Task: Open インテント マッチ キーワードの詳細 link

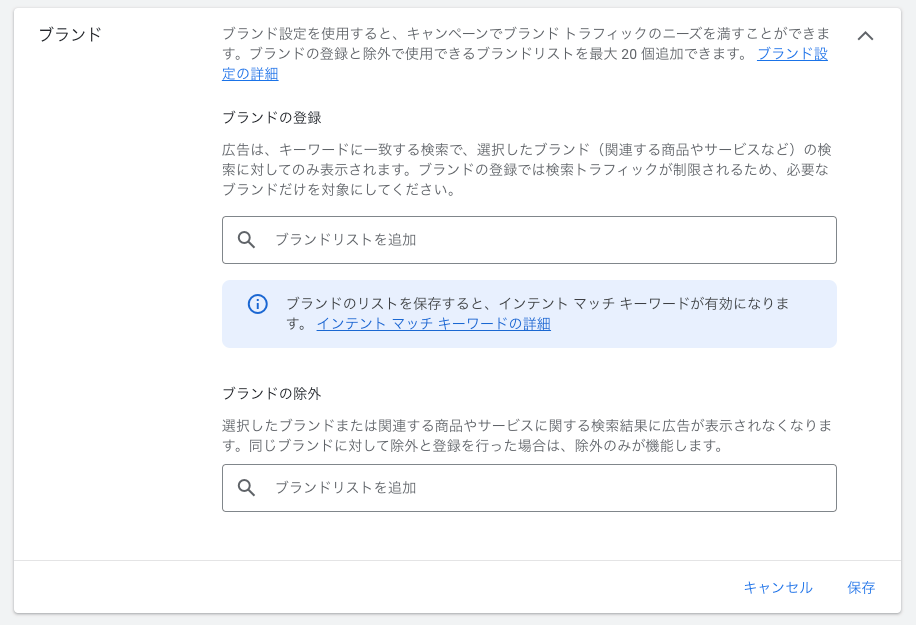Action: click(433, 324)
